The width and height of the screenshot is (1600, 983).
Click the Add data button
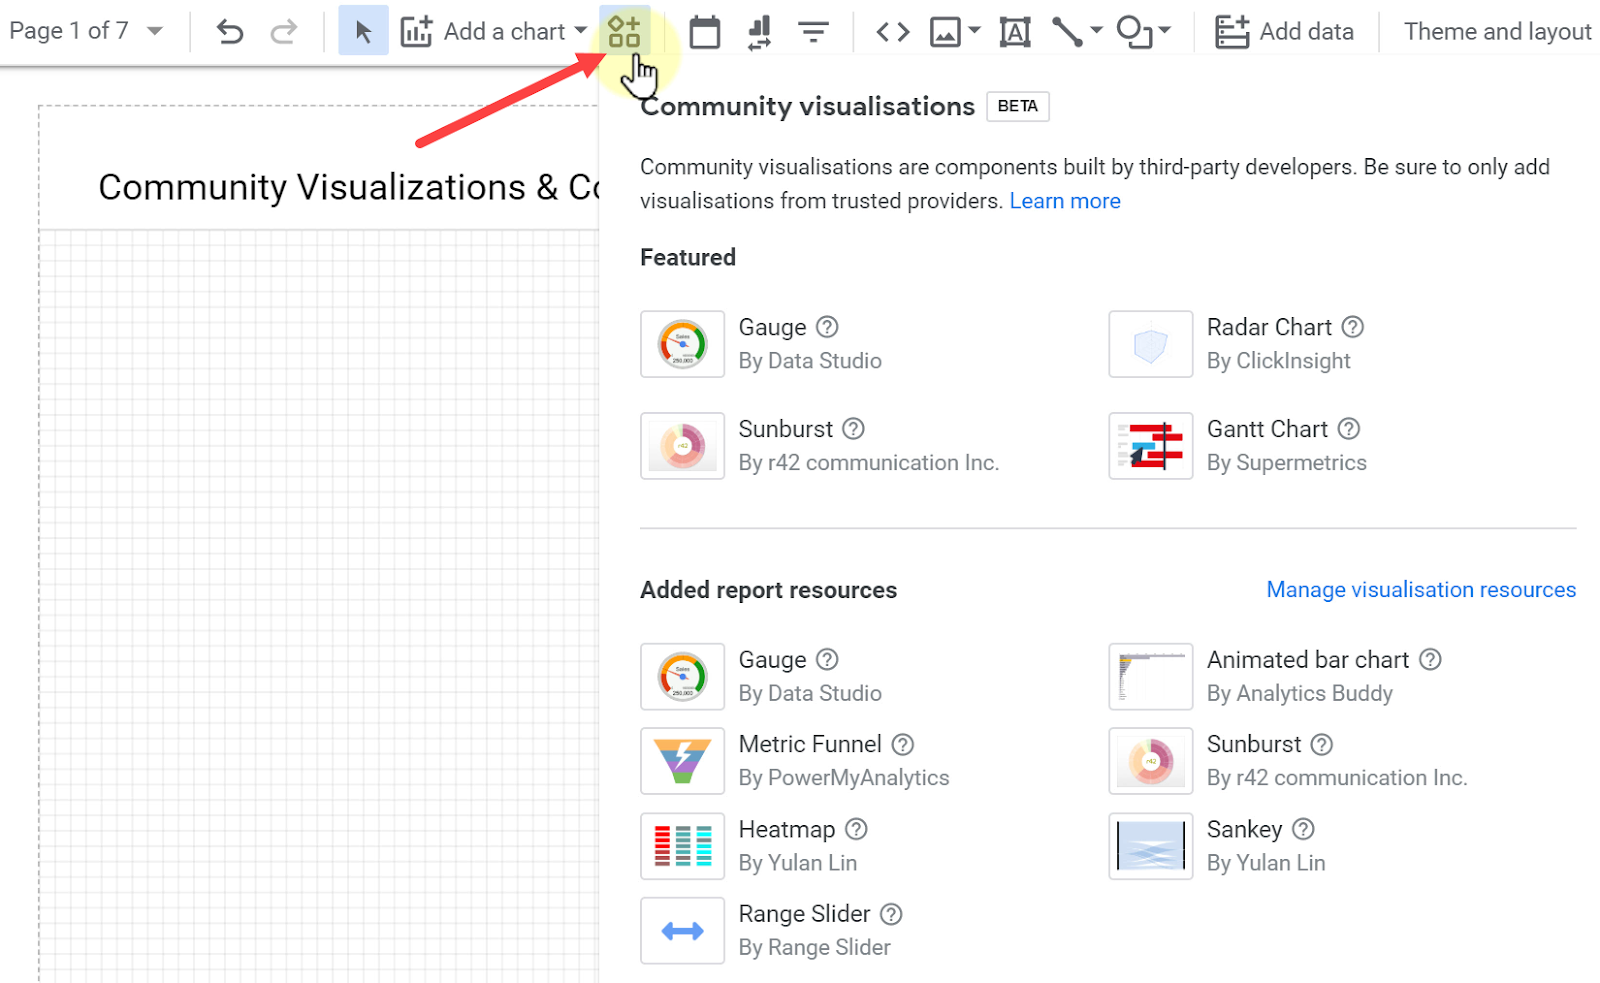click(x=1284, y=32)
